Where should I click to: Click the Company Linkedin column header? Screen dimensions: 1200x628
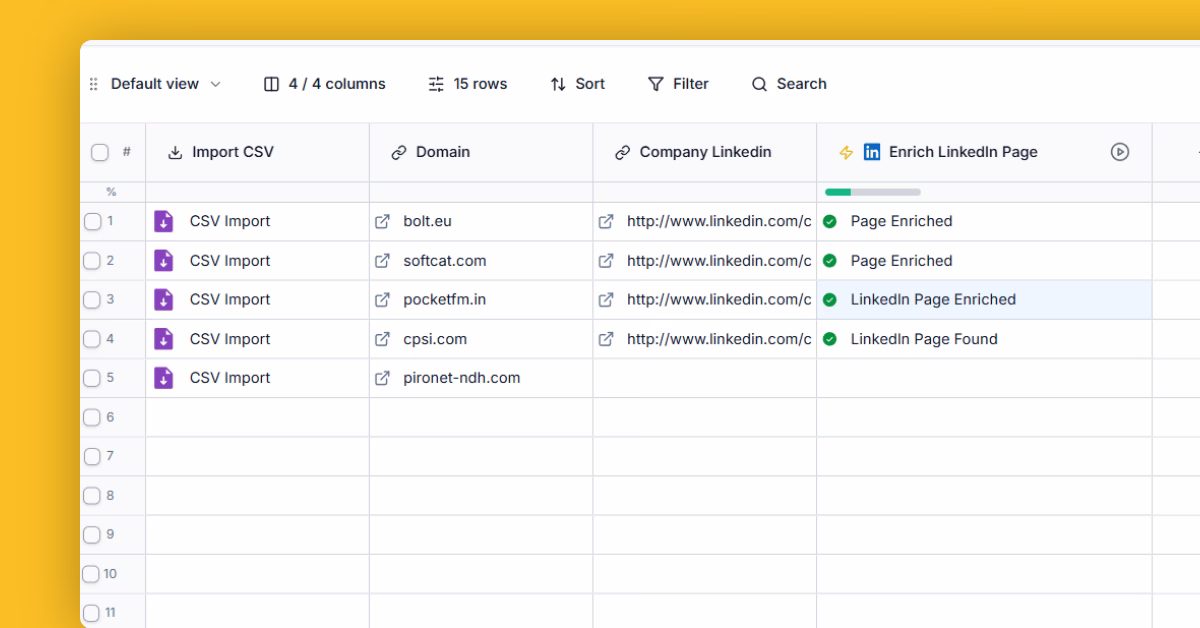point(705,152)
